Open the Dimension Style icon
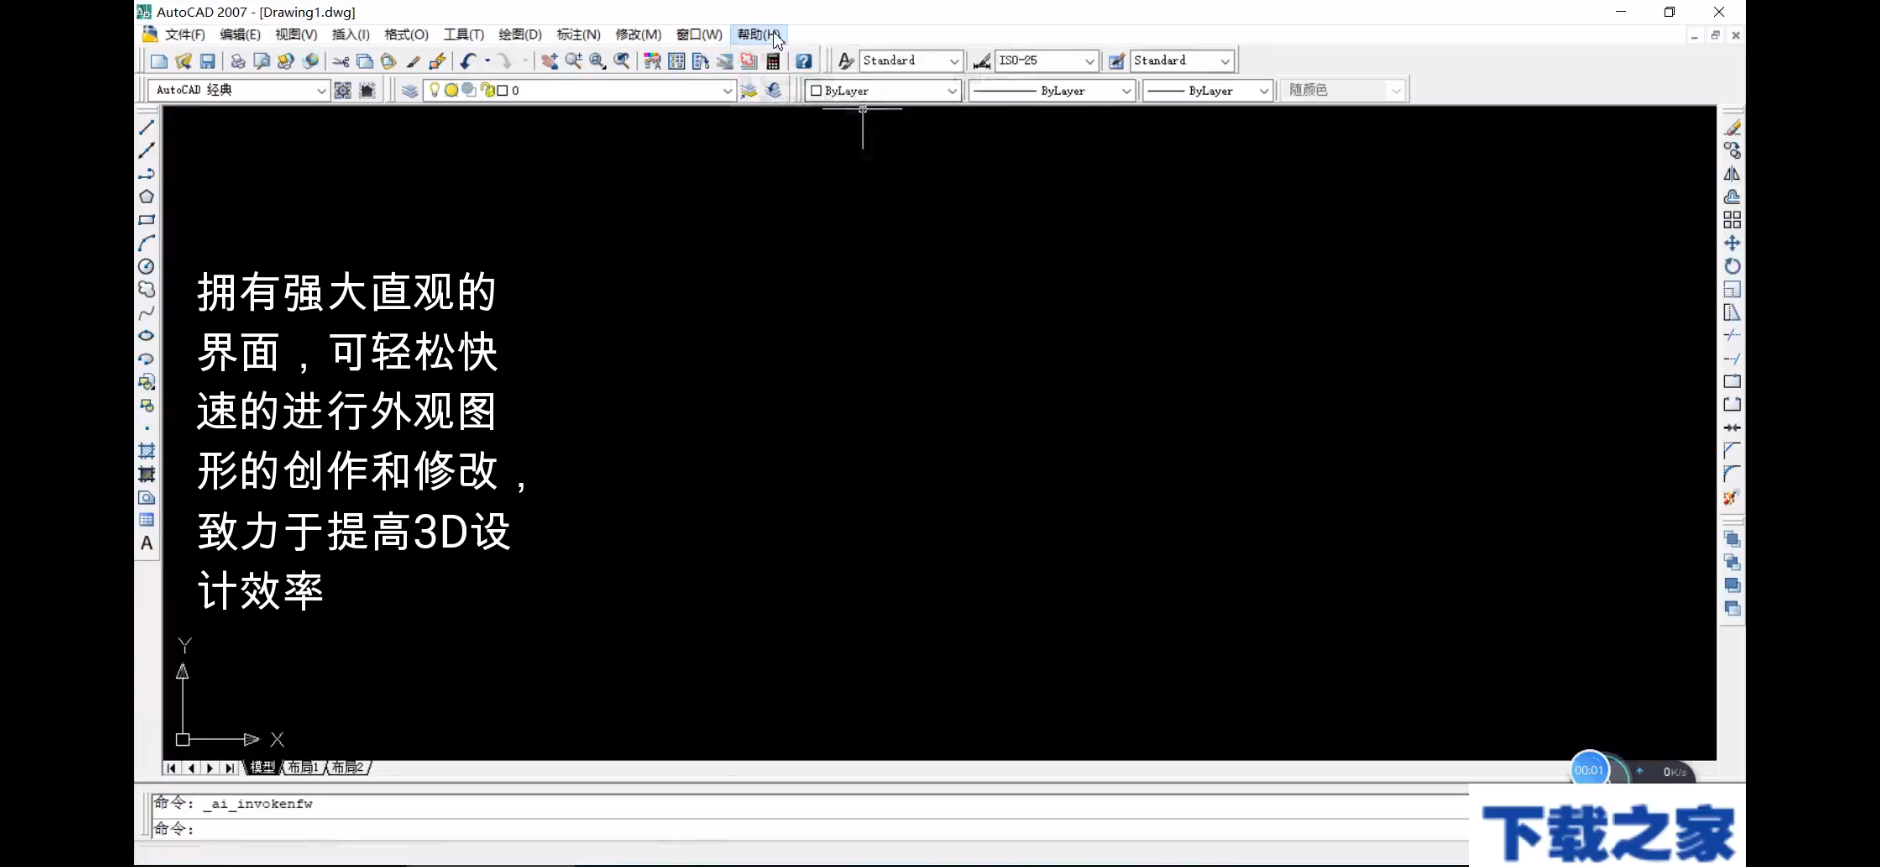The image size is (1880, 867). pyautogui.click(x=982, y=61)
